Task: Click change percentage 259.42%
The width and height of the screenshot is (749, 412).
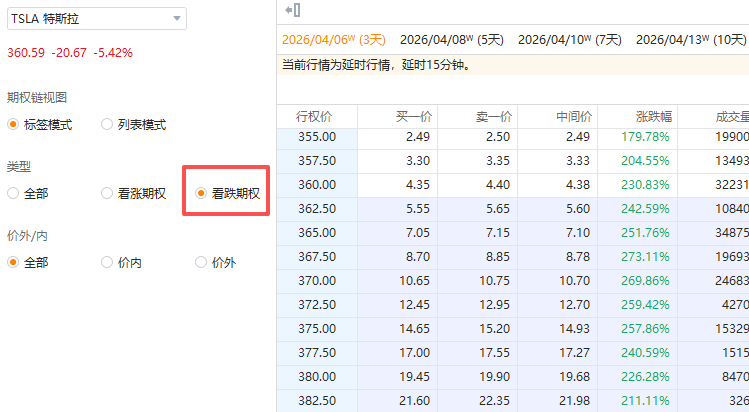Action: 645,305
